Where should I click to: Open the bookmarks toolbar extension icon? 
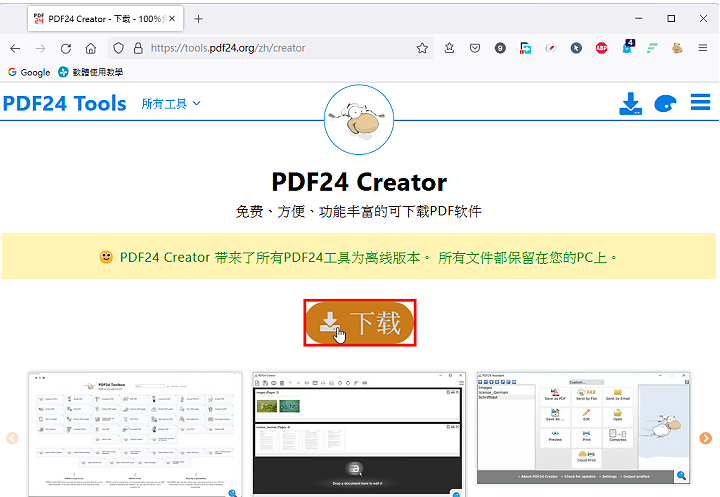pyautogui.click(x=450, y=48)
